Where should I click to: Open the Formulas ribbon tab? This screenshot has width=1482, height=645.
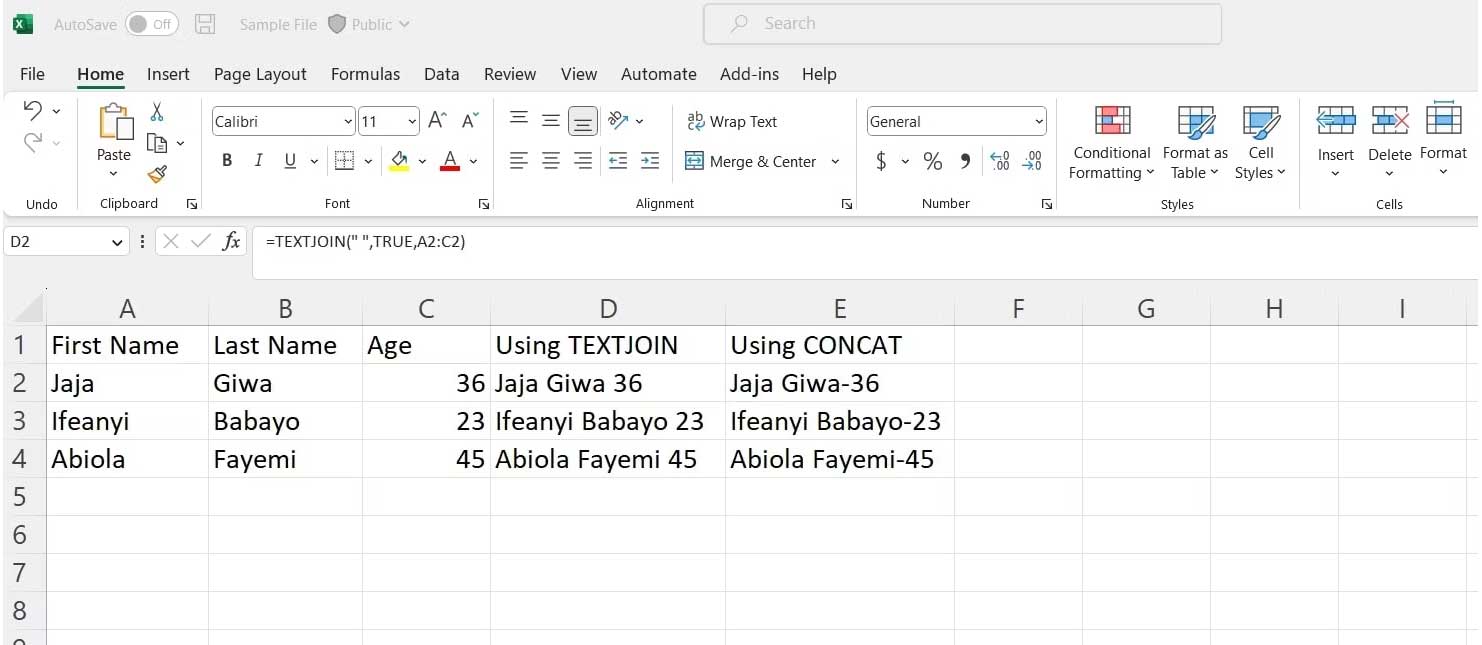pyautogui.click(x=365, y=74)
